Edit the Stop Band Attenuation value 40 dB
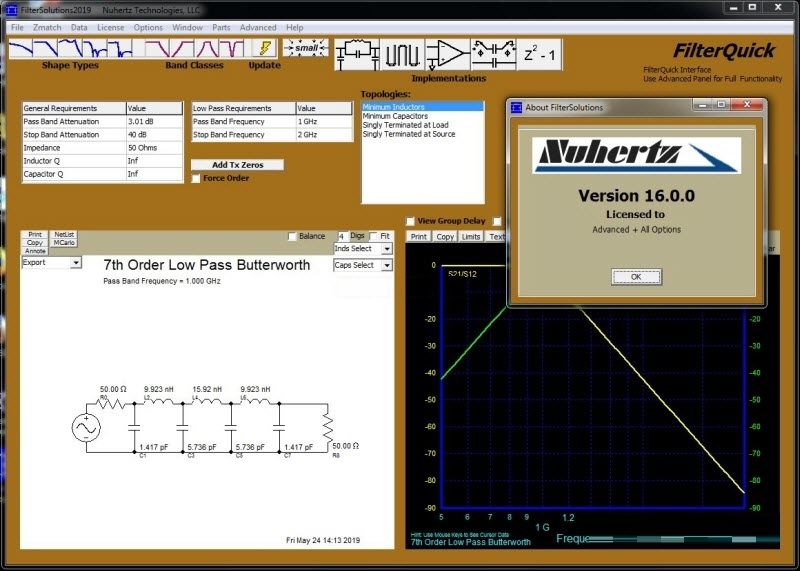The image size is (800, 571). 154,135
